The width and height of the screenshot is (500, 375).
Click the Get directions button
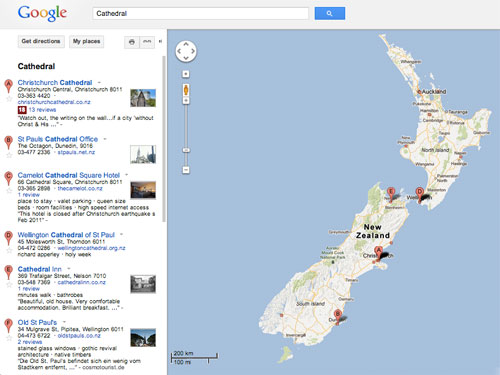pyautogui.click(x=41, y=42)
